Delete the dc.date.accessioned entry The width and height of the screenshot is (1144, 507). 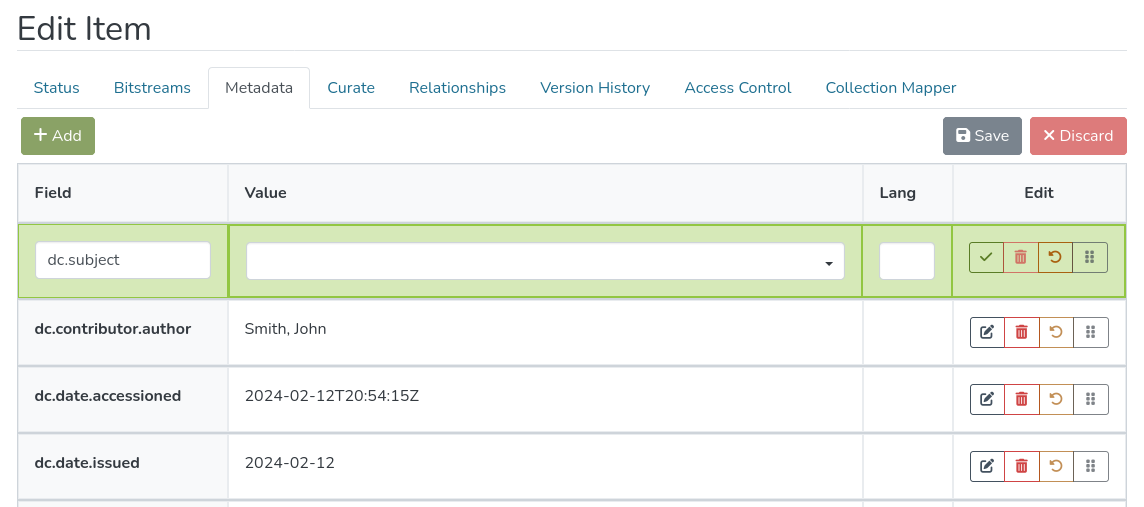(x=1022, y=399)
